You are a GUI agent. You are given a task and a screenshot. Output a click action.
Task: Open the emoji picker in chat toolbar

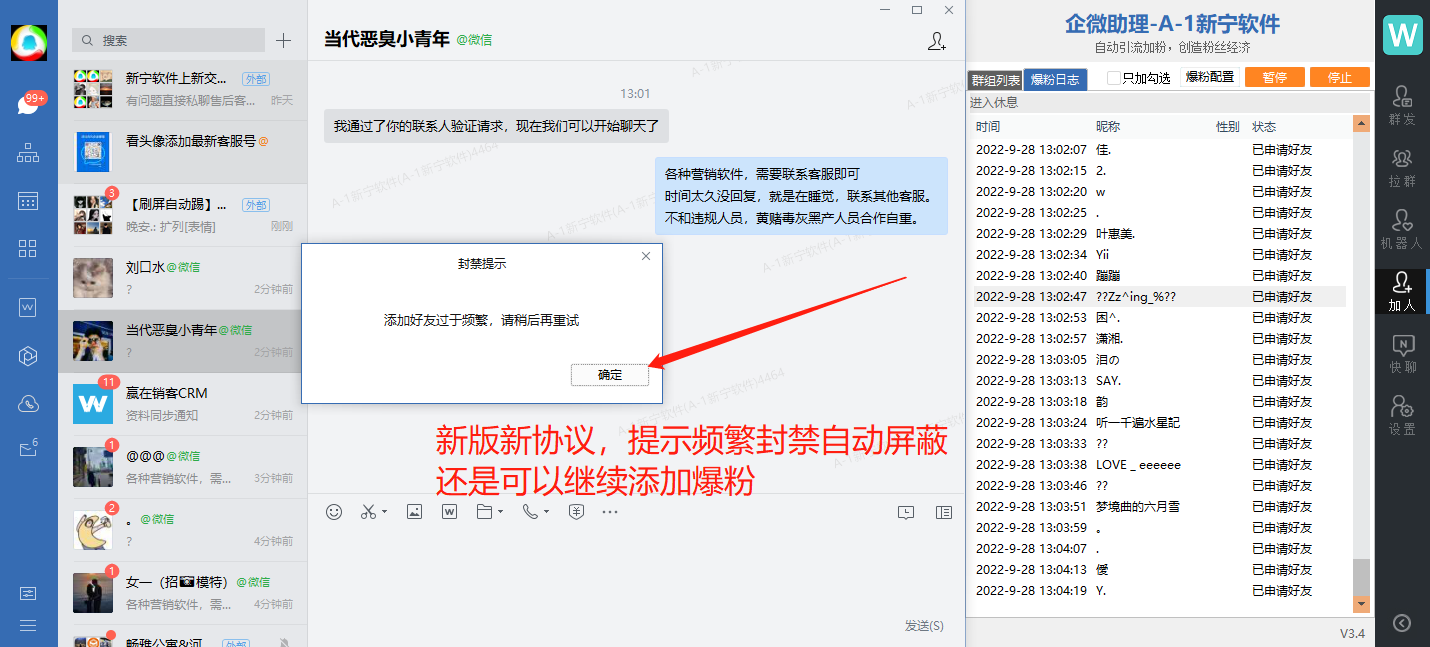click(334, 511)
